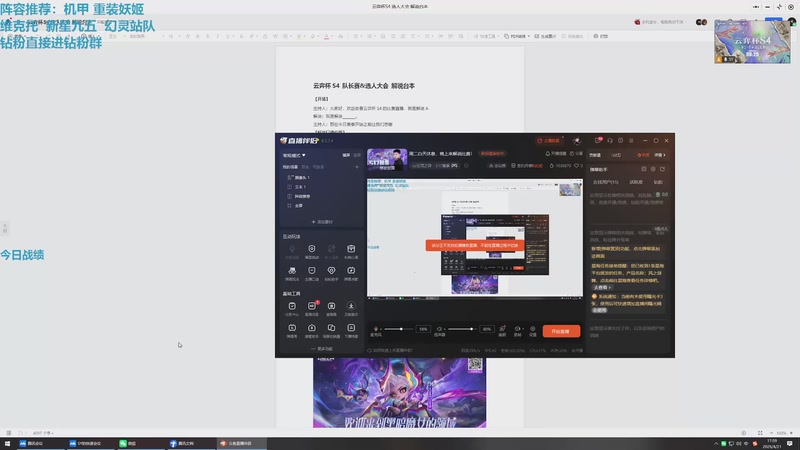Image resolution: width=800 pixels, height=450 pixels.
Task: Switch to 腾讯文档 in the taskbar
Action: tap(189, 443)
